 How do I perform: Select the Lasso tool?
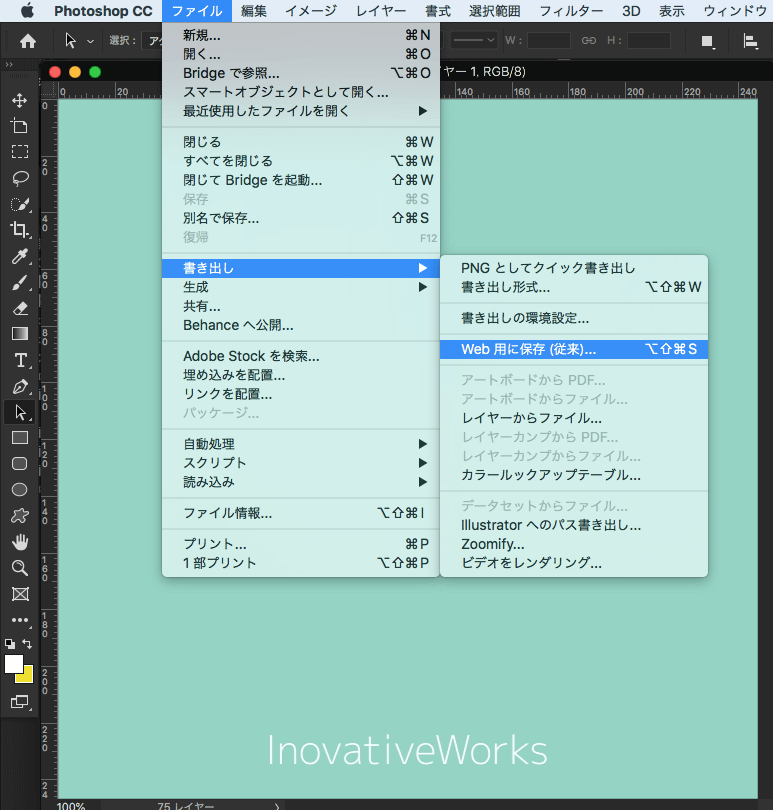(20, 178)
